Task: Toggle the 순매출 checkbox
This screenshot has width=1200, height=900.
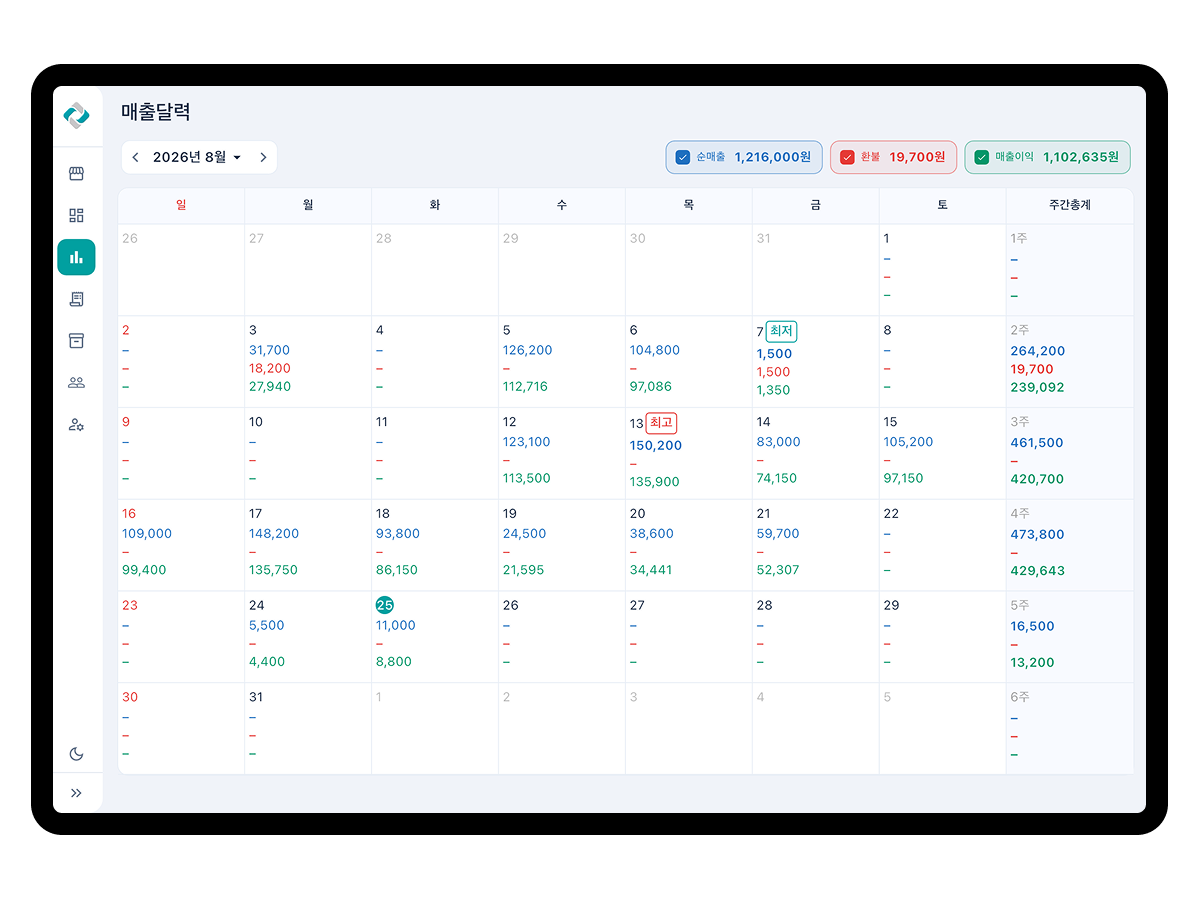Action: point(683,157)
